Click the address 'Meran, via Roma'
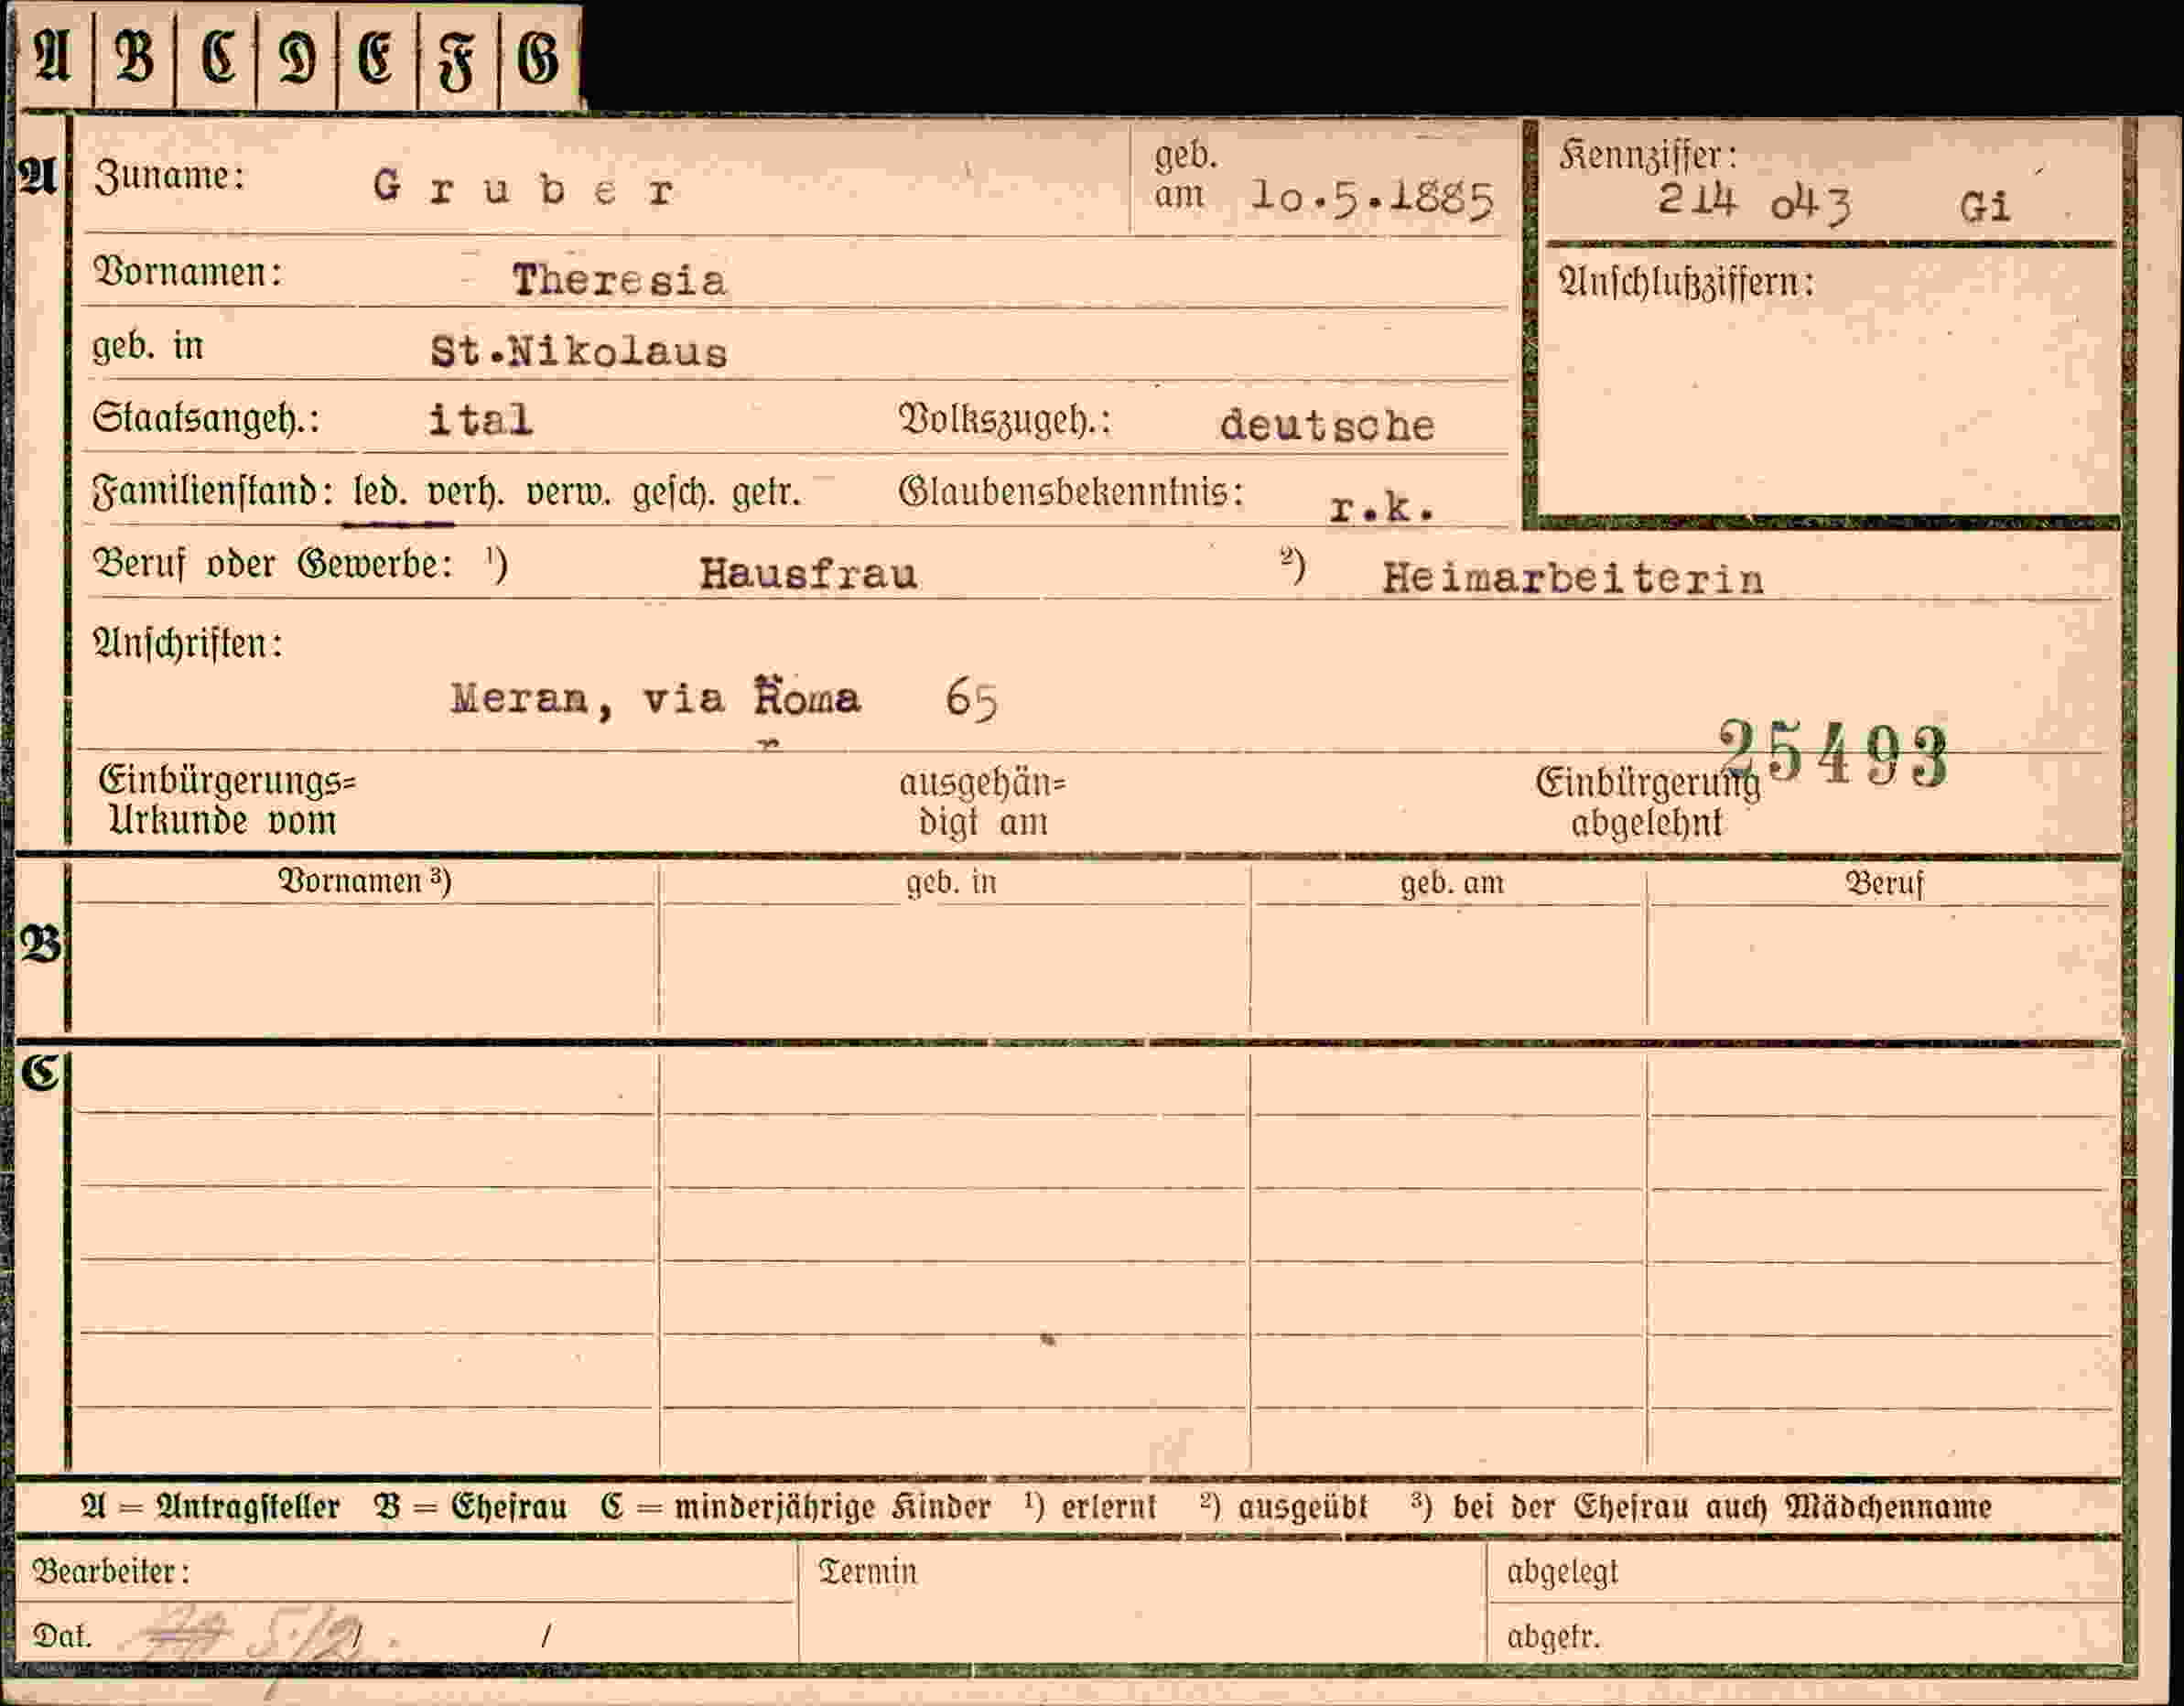Viewport: 2184px width, 1706px height. tap(655, 698)
